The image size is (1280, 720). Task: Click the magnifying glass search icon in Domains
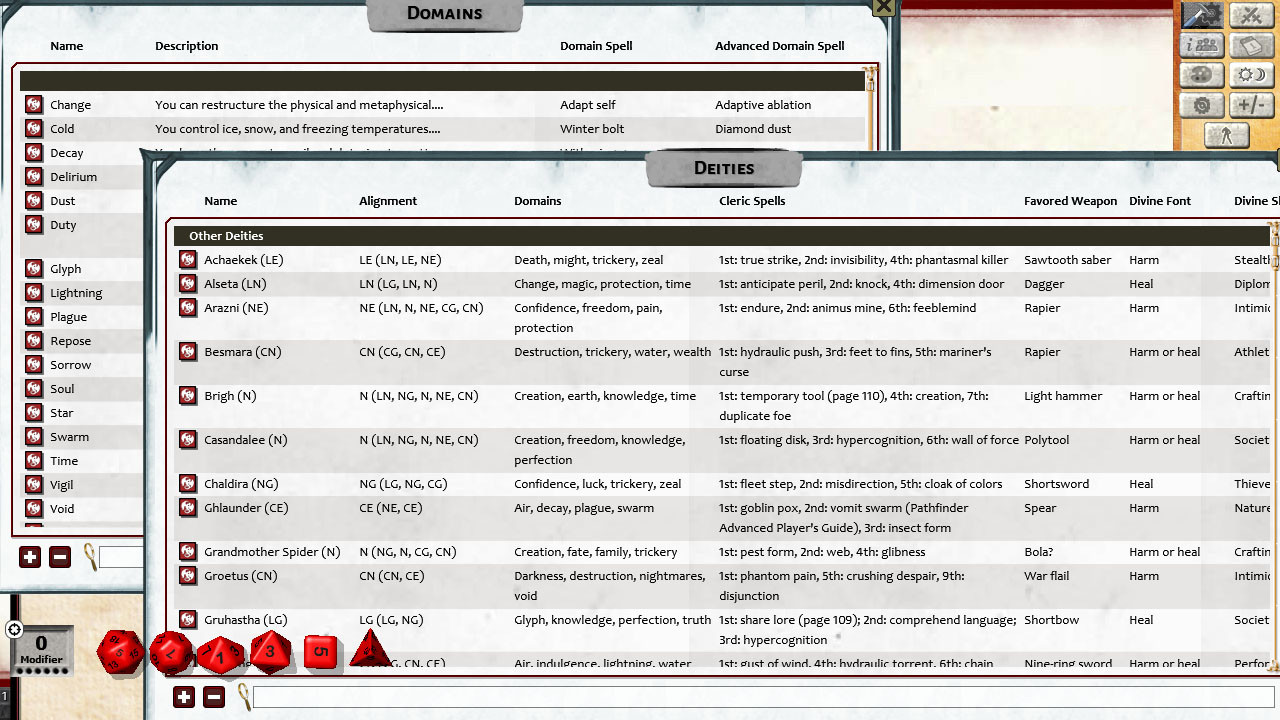89,558
